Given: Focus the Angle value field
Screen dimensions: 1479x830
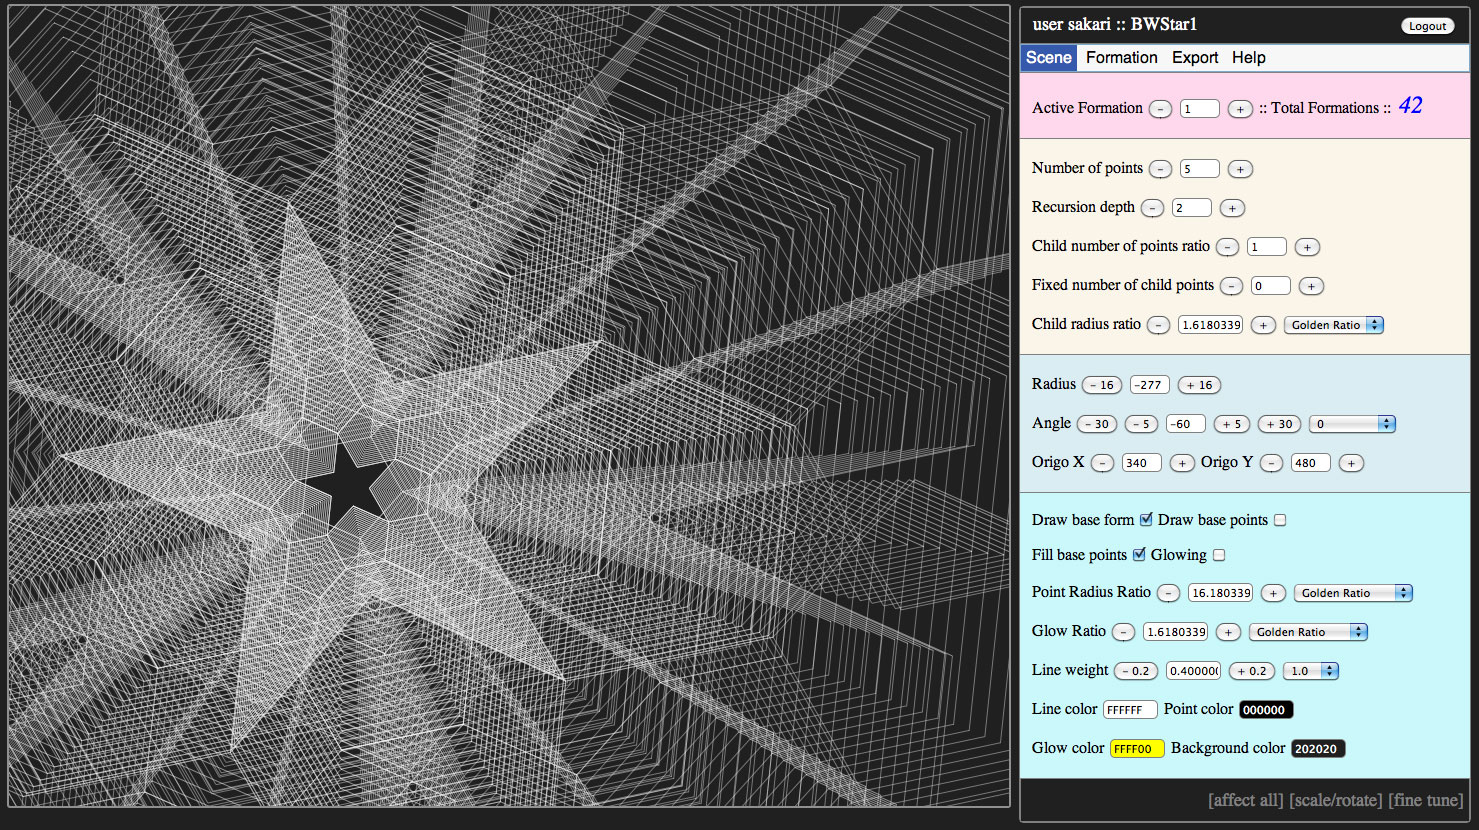Looking at the screenshot, I should pos(1186,424).
